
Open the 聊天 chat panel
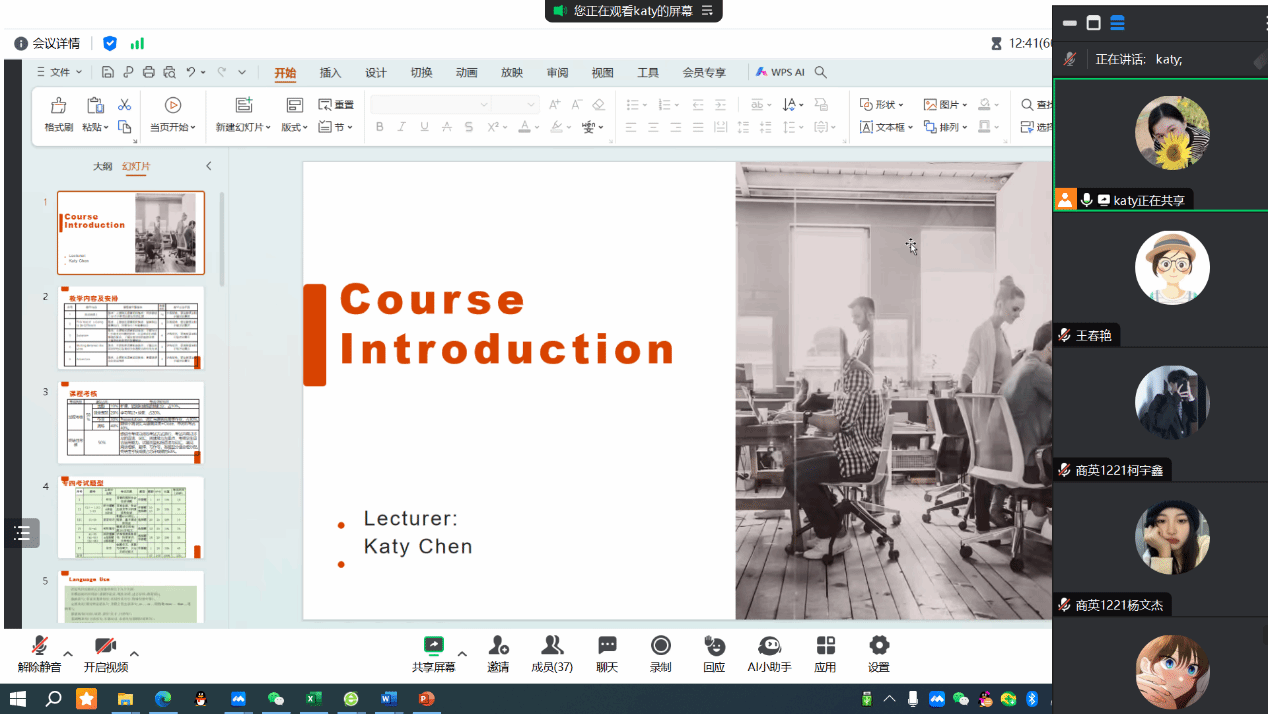(x=607, y=653)
